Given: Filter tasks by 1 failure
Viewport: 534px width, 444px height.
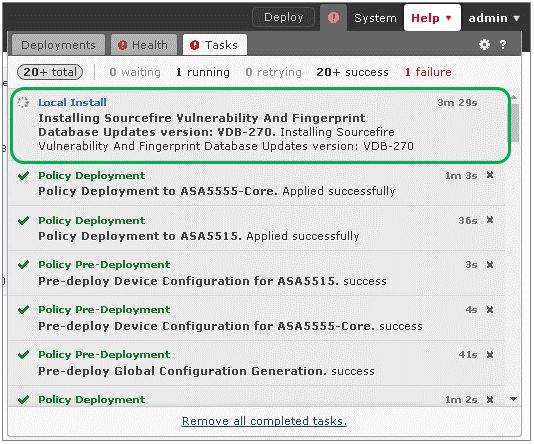Looking at the screenshot, I should 428,72.
